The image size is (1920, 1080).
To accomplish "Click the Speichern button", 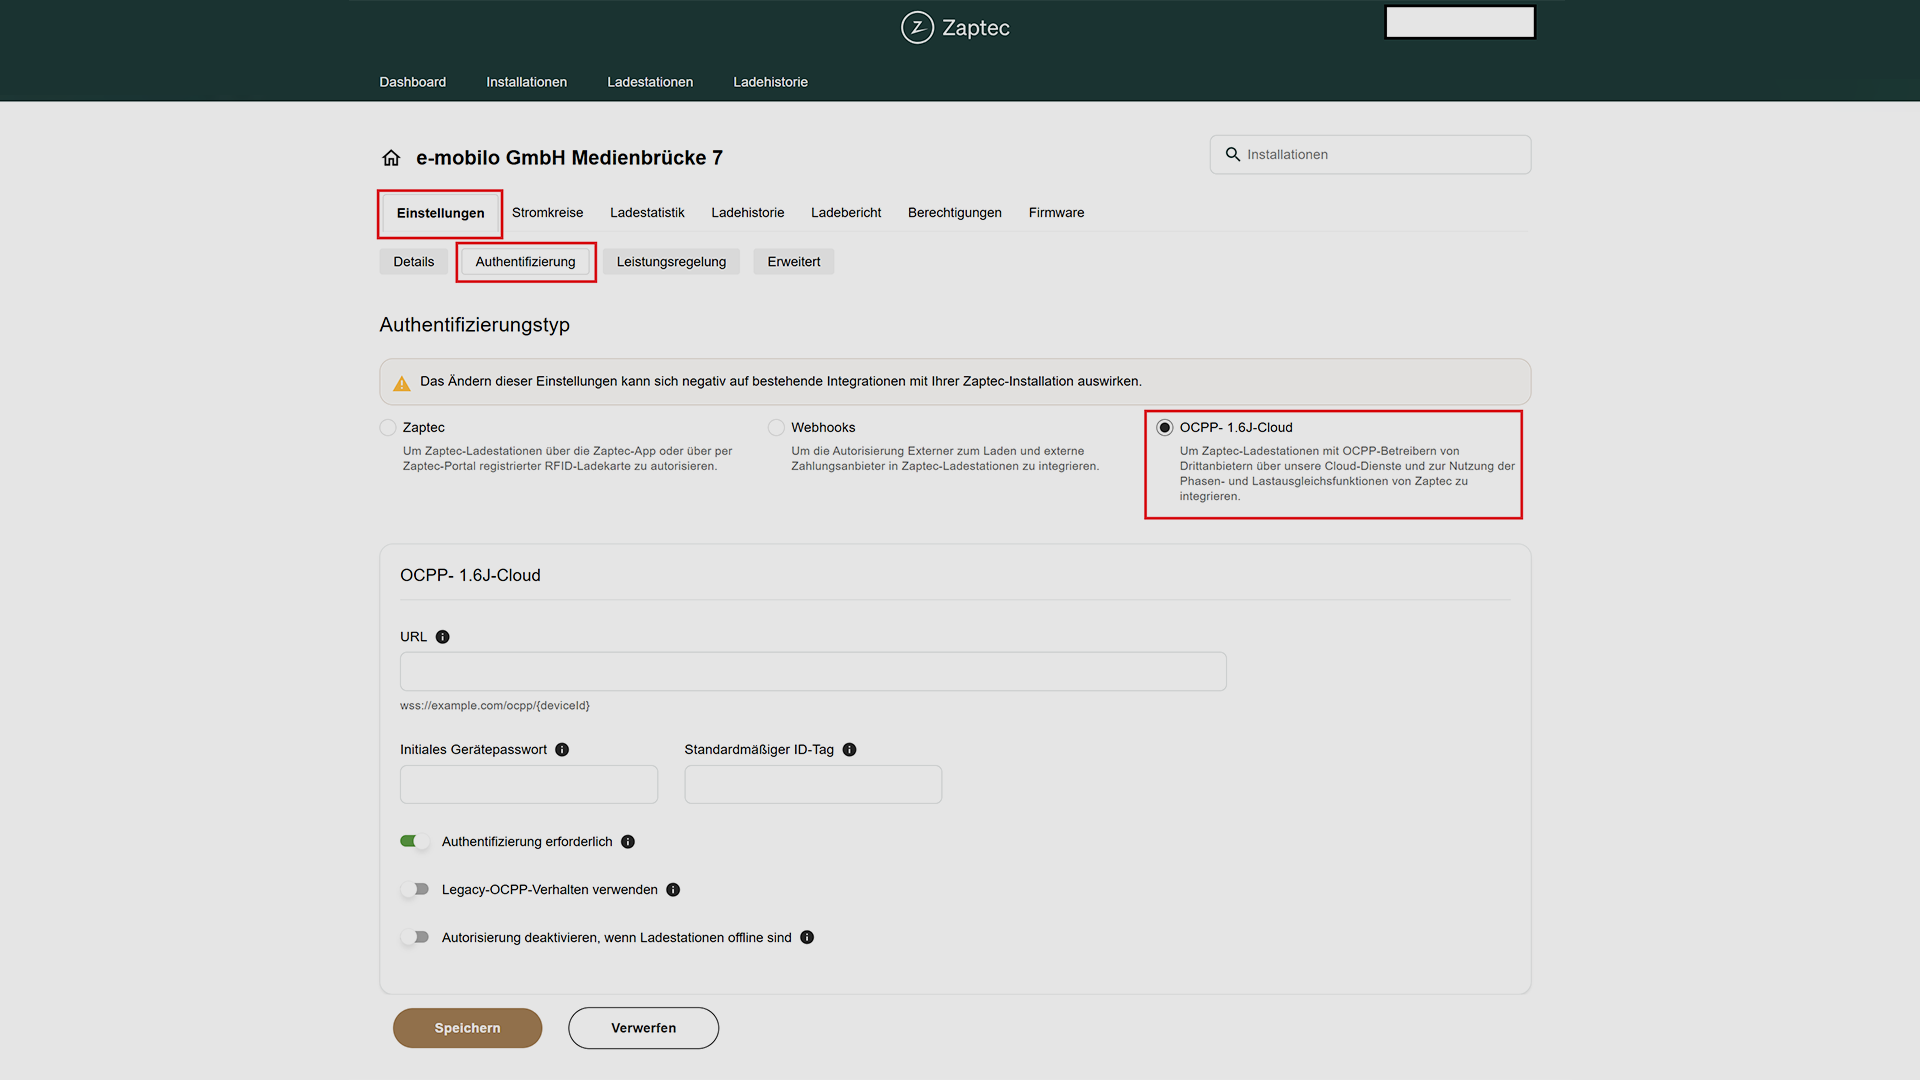I will pyautogui.click(x=468, y=1028).
